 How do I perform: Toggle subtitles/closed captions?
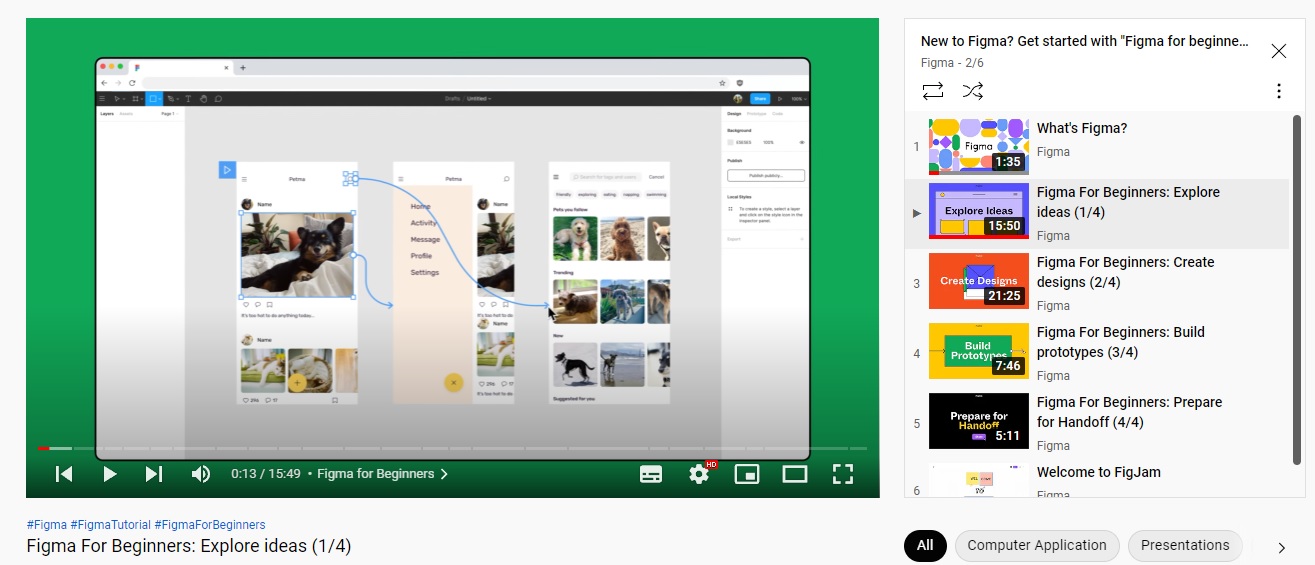[x=651, y=474]
